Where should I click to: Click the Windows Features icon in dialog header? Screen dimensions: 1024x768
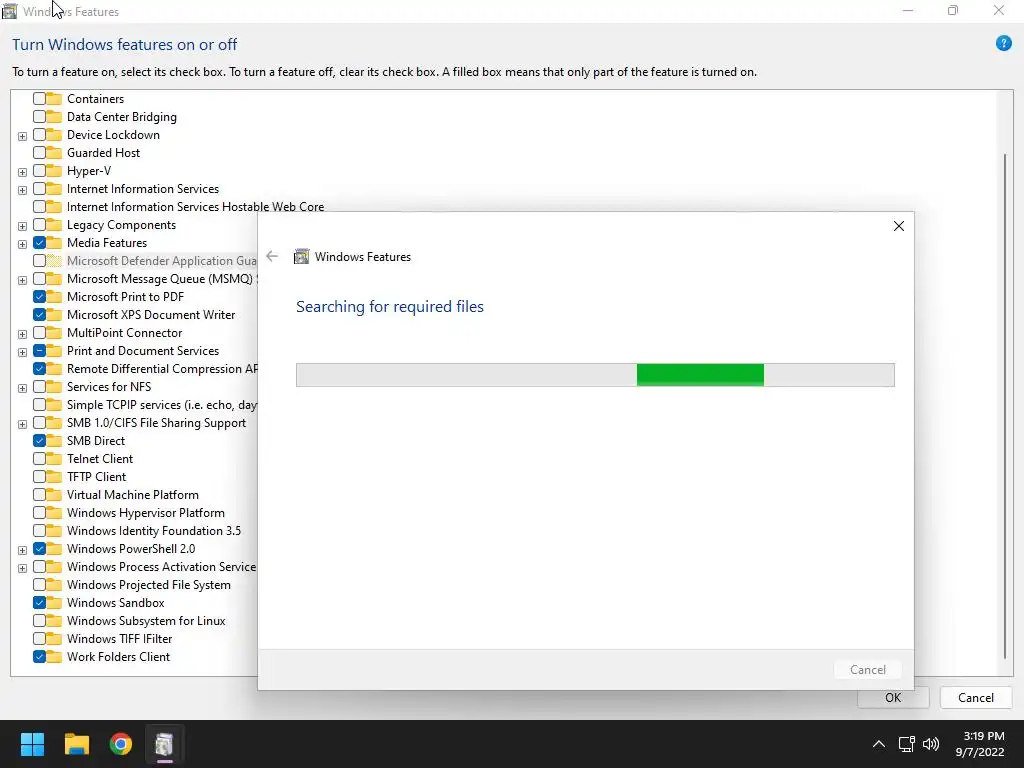(301, 257)
